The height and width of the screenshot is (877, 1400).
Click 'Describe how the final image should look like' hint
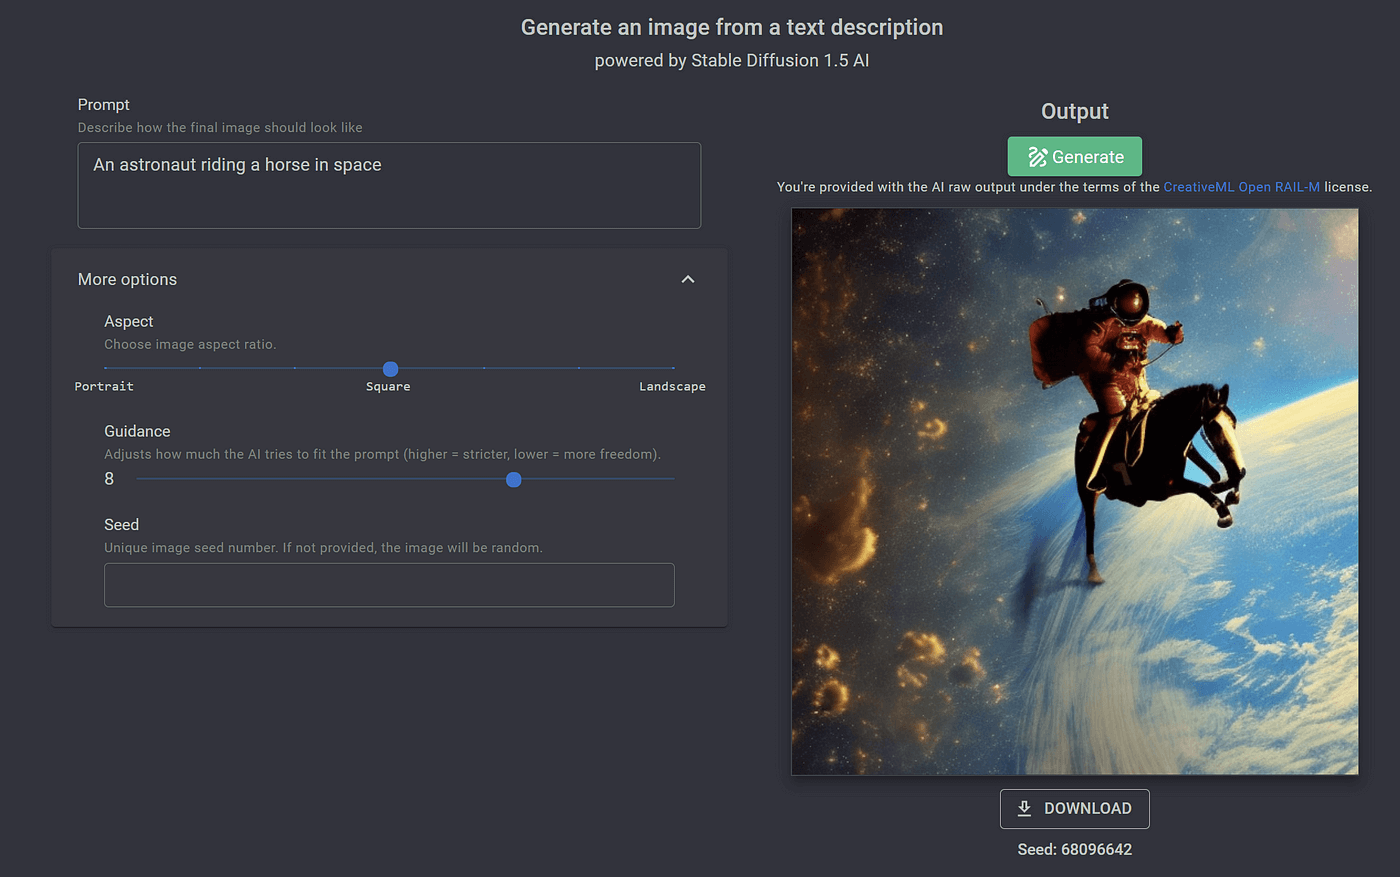coord(220,127)
